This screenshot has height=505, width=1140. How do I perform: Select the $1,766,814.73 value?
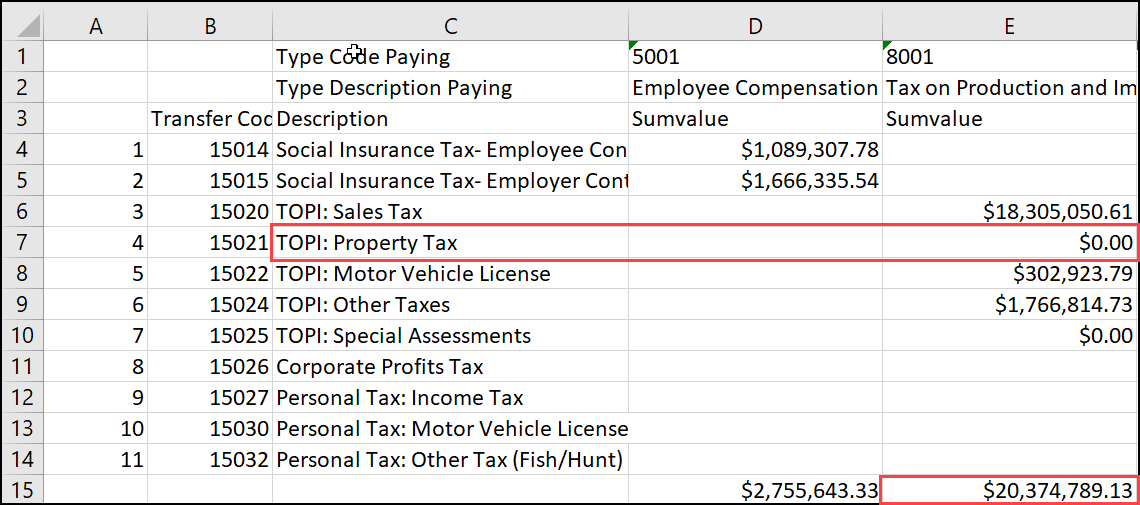(1009, 304)
